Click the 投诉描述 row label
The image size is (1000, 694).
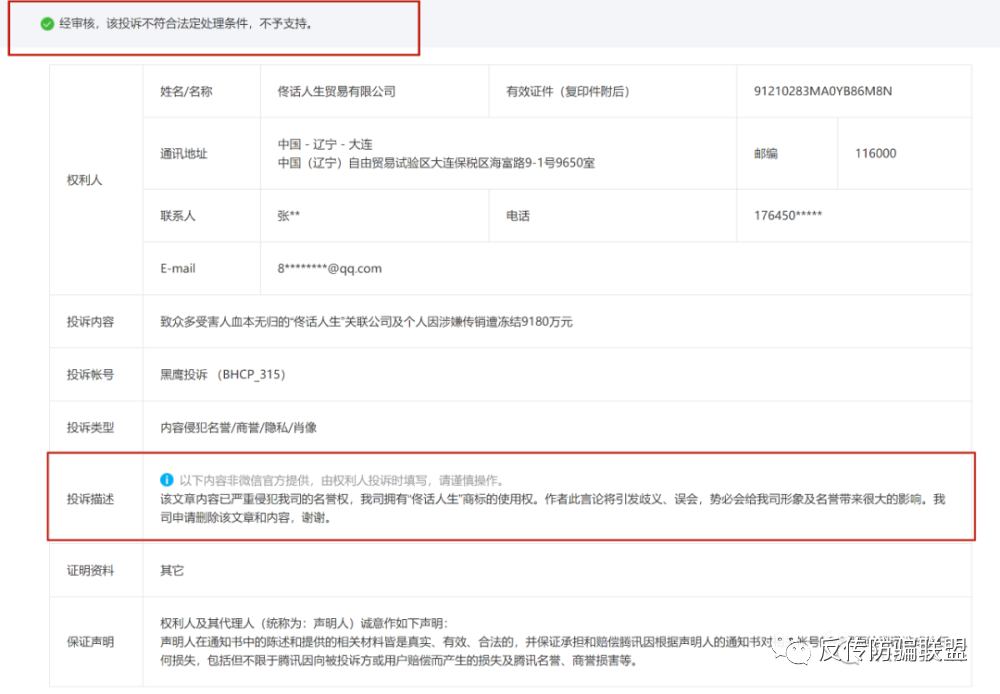[90, 499]
